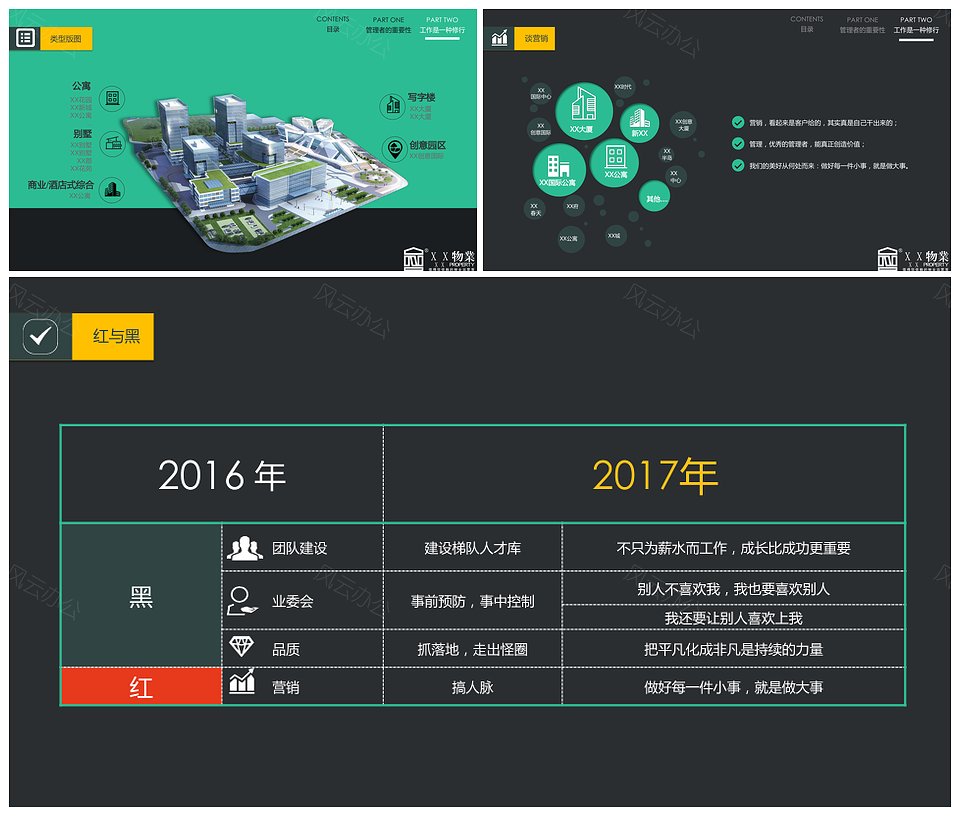Click the small XX中心 bubble

point(675,176)
